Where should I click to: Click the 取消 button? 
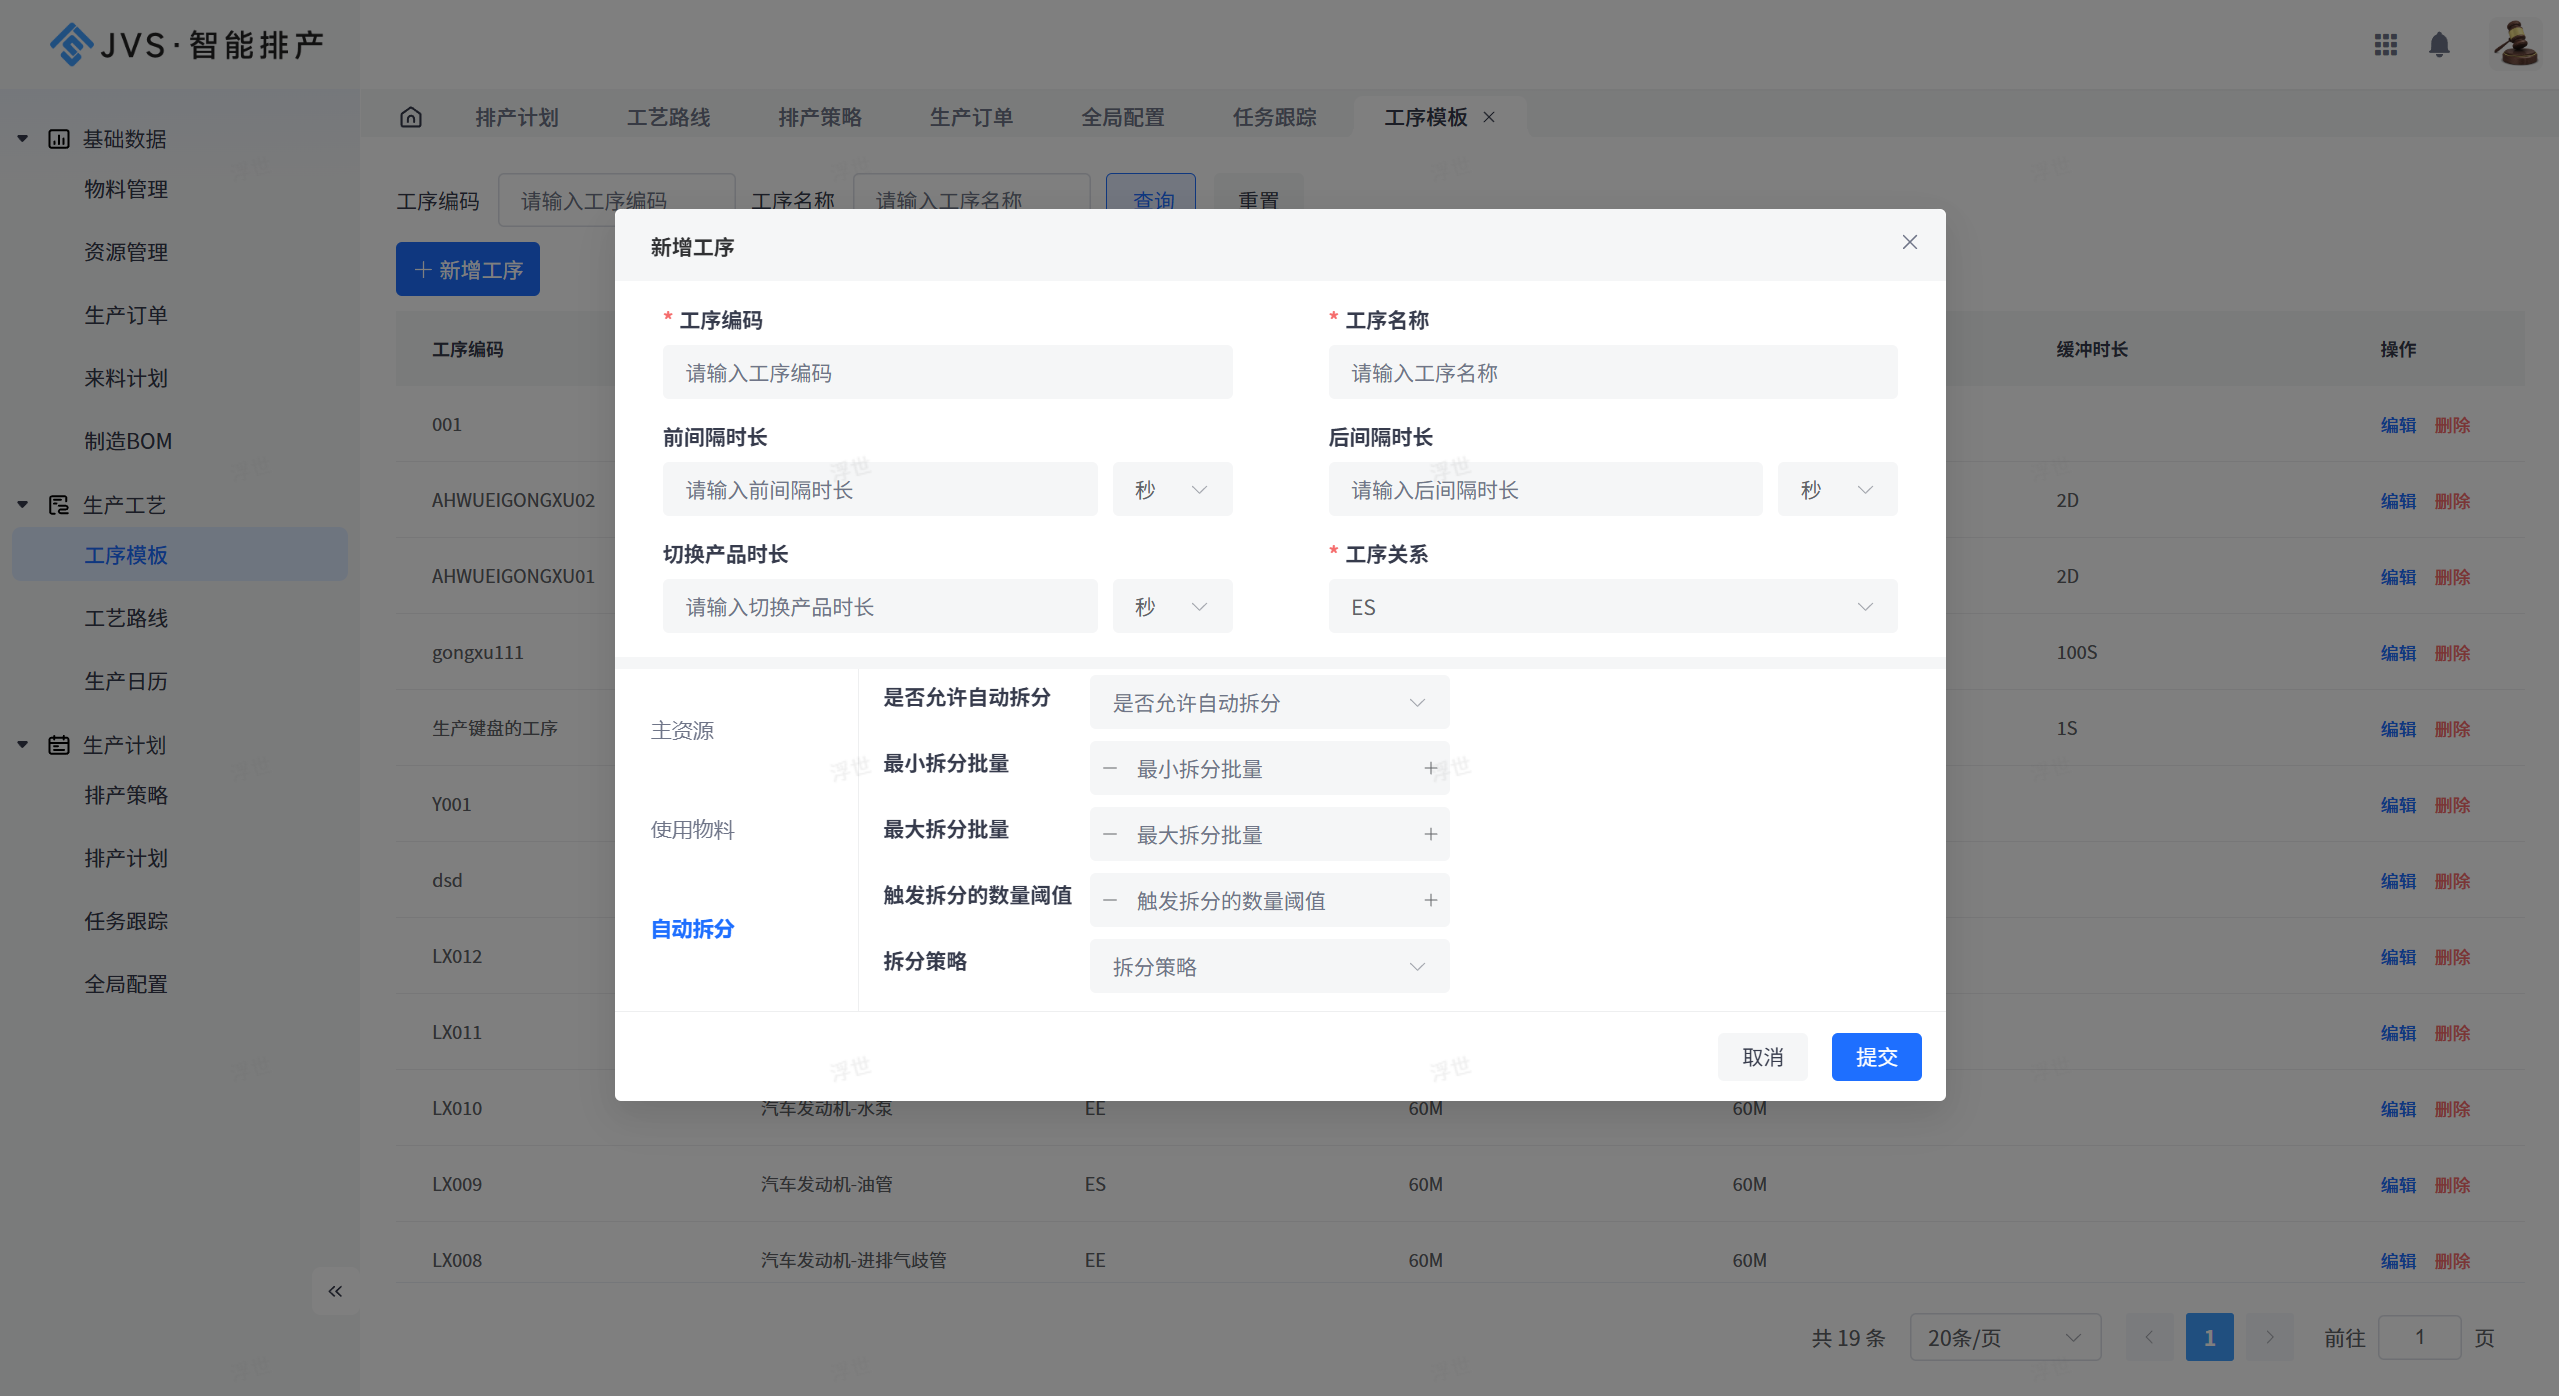click(1761, 1057)
